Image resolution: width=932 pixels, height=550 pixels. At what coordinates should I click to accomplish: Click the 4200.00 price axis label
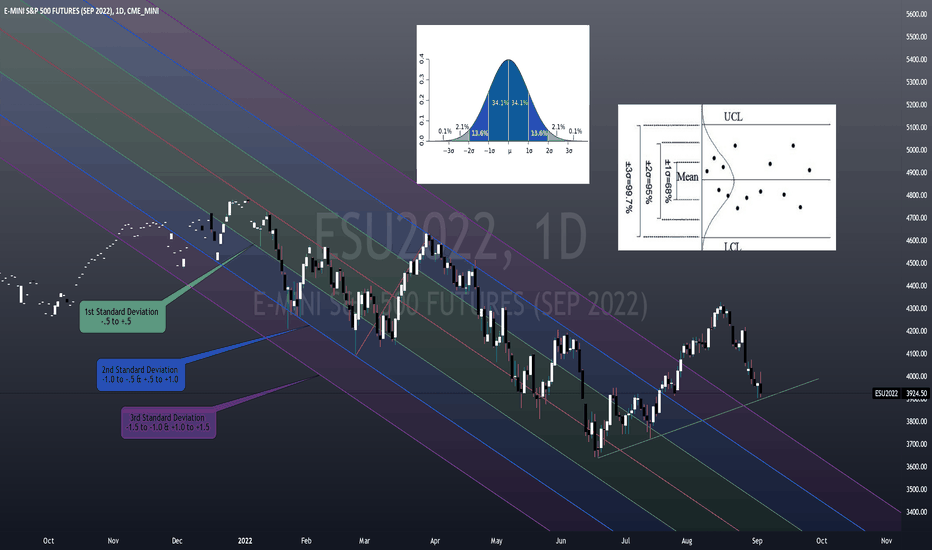point(916,331)
